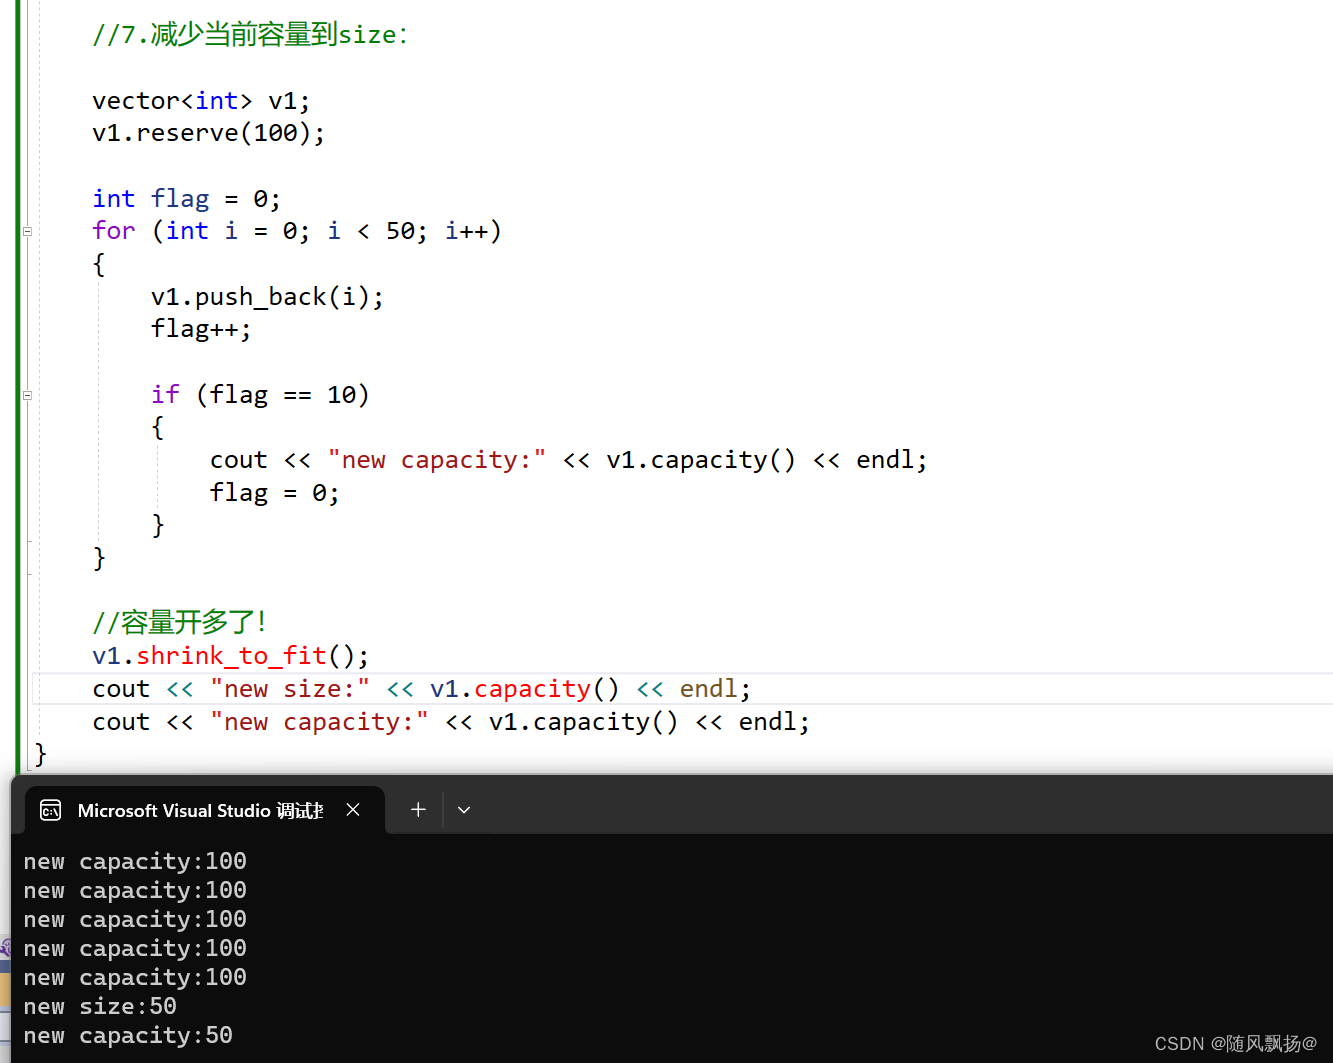
Task: Close the Microsoft Visual Studio console tab
Action: [x=353, y=810]
